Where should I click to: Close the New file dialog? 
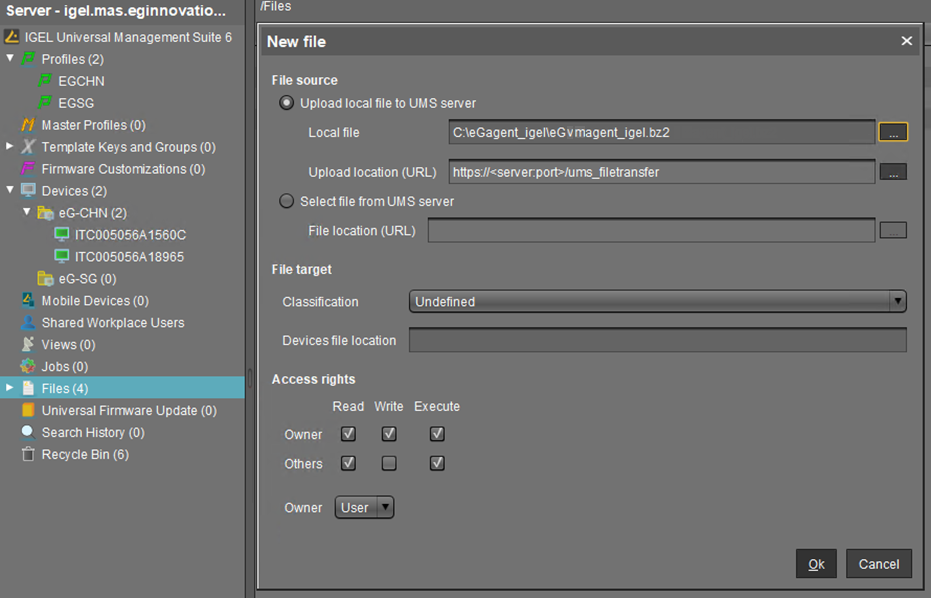pos(906,41)
